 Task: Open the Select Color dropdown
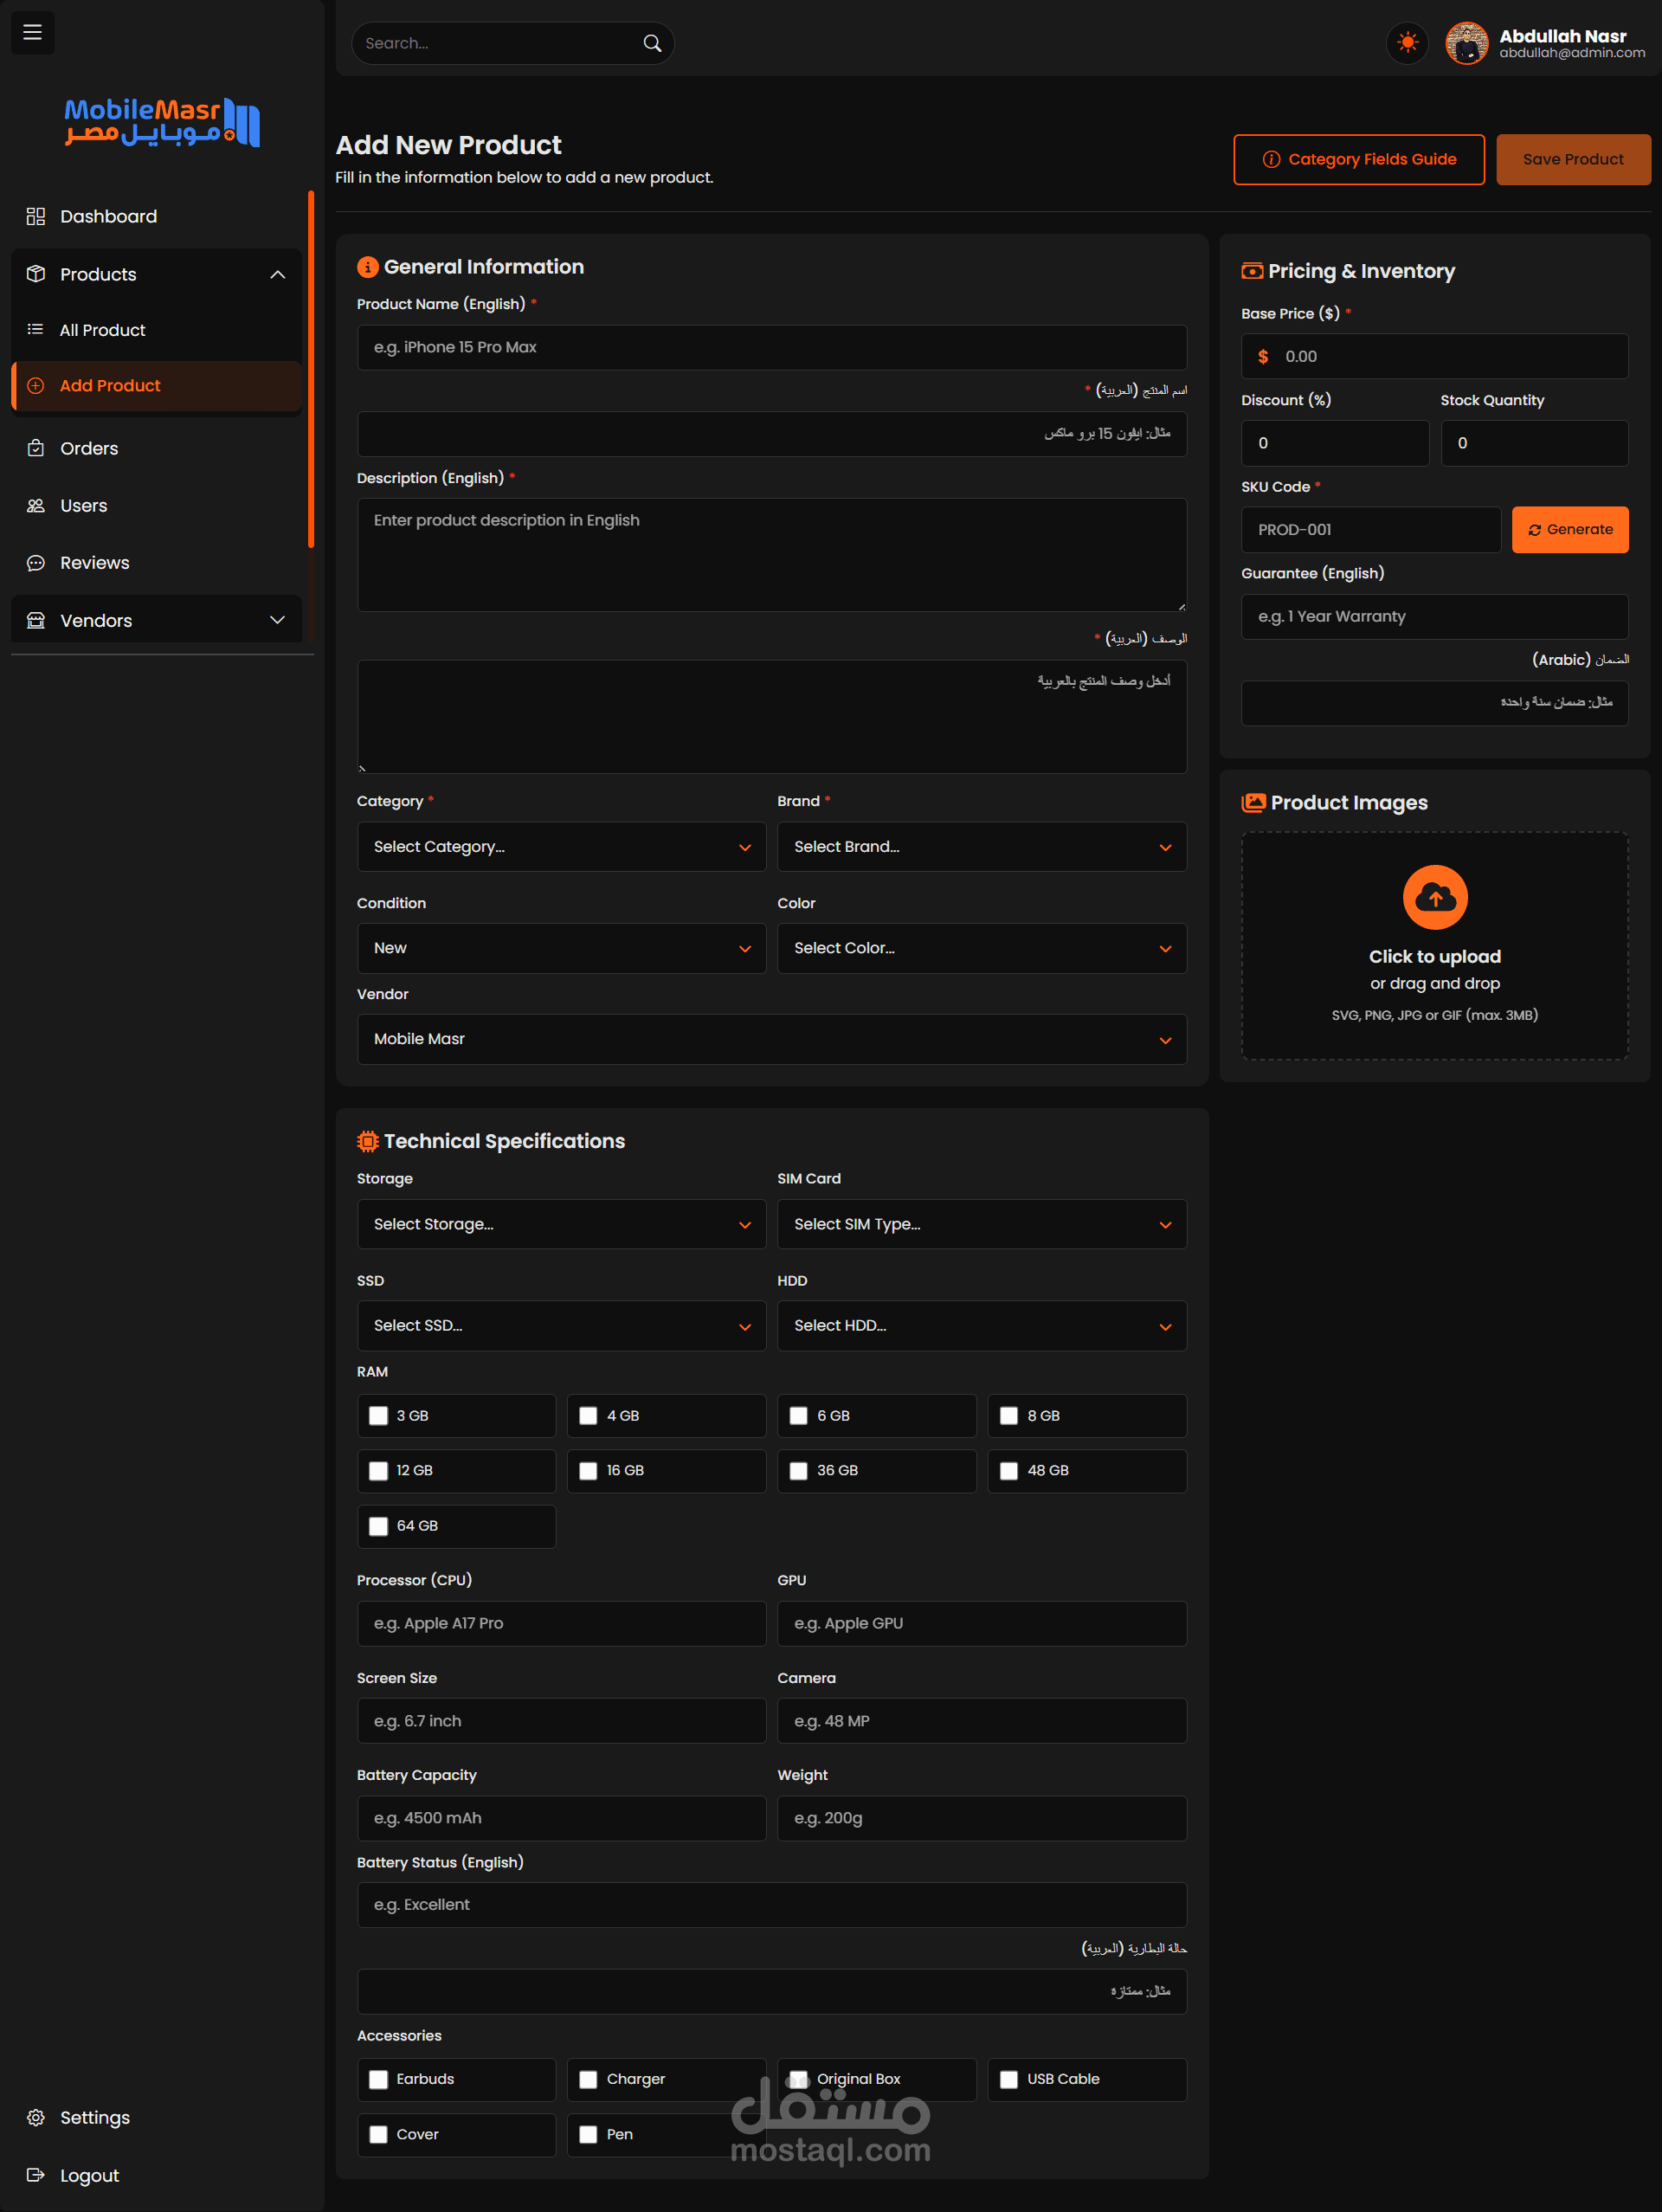pos(981,947)
